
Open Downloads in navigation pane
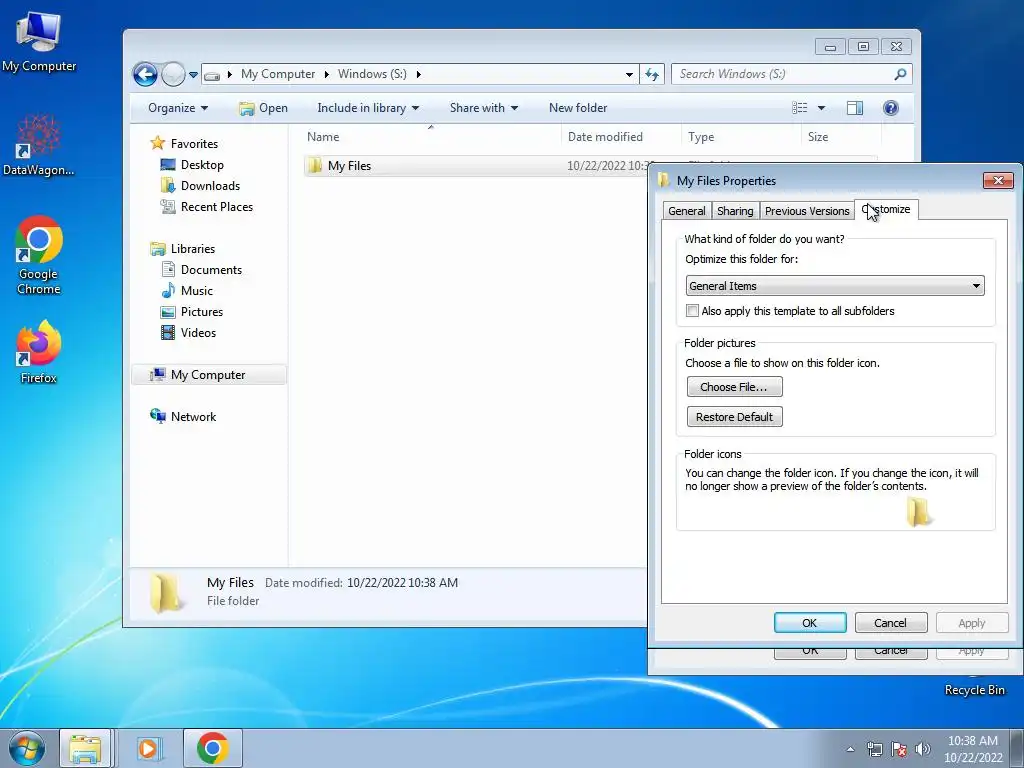pyautogui.click(x=210, y=185)
